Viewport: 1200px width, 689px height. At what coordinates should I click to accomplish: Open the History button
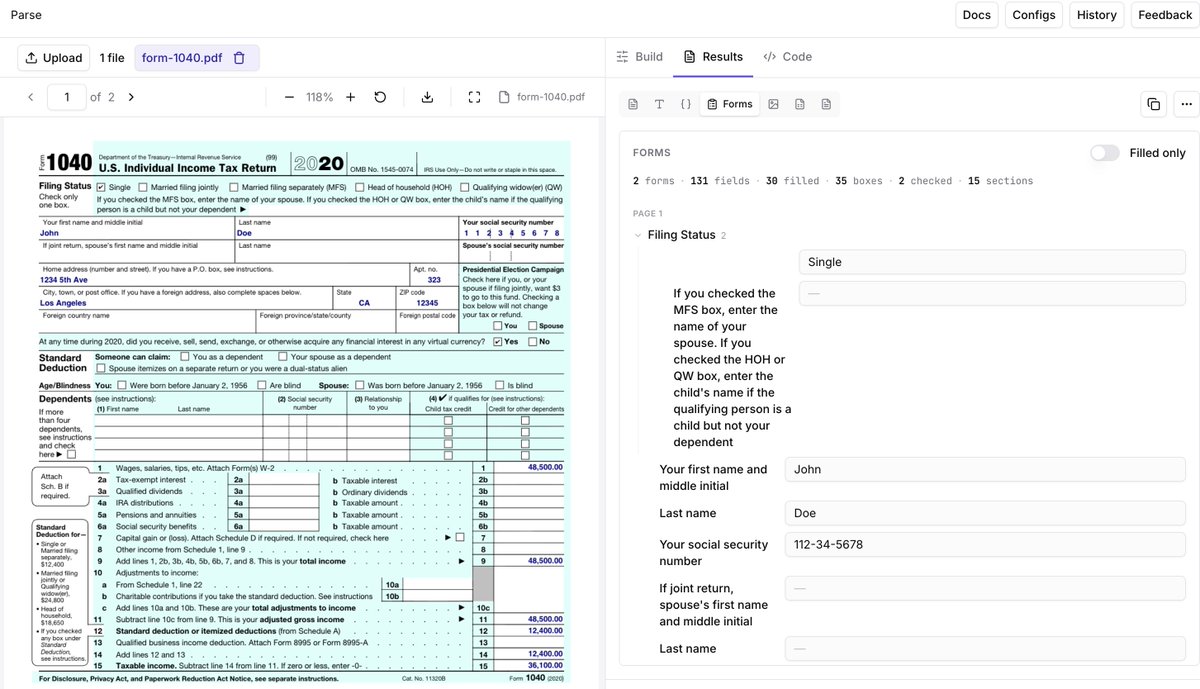pyautogui.click(x=1097, y=15)
